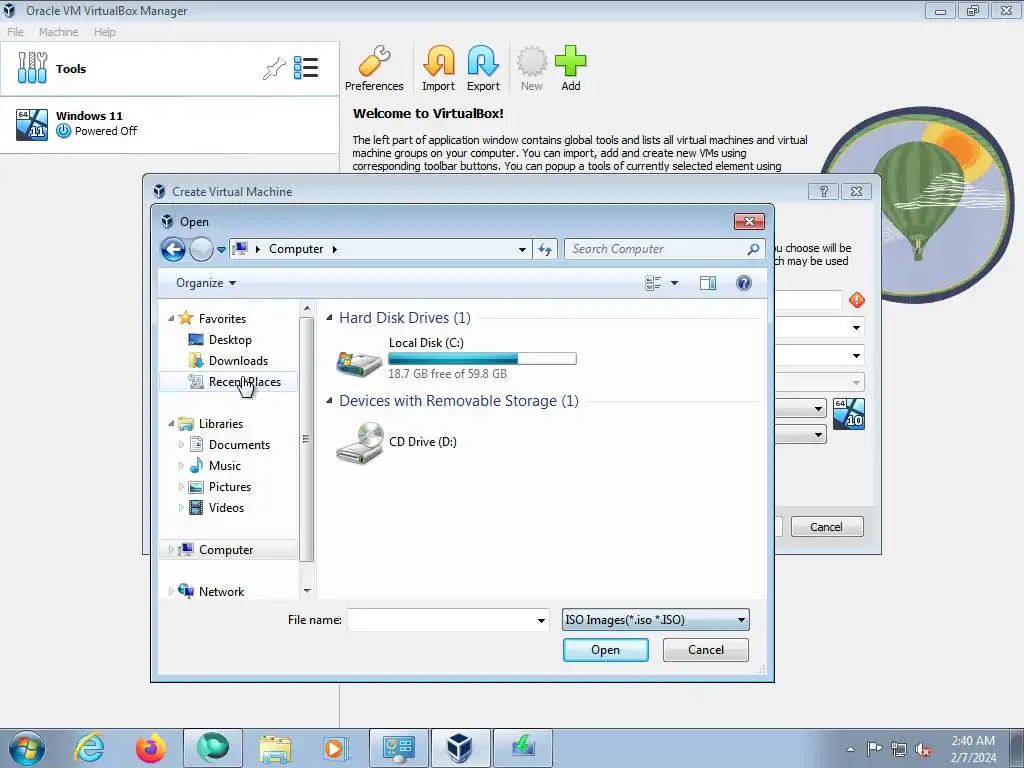1024x768 pixels.
Task: Open the Machine menu
Action: [58, 32]
